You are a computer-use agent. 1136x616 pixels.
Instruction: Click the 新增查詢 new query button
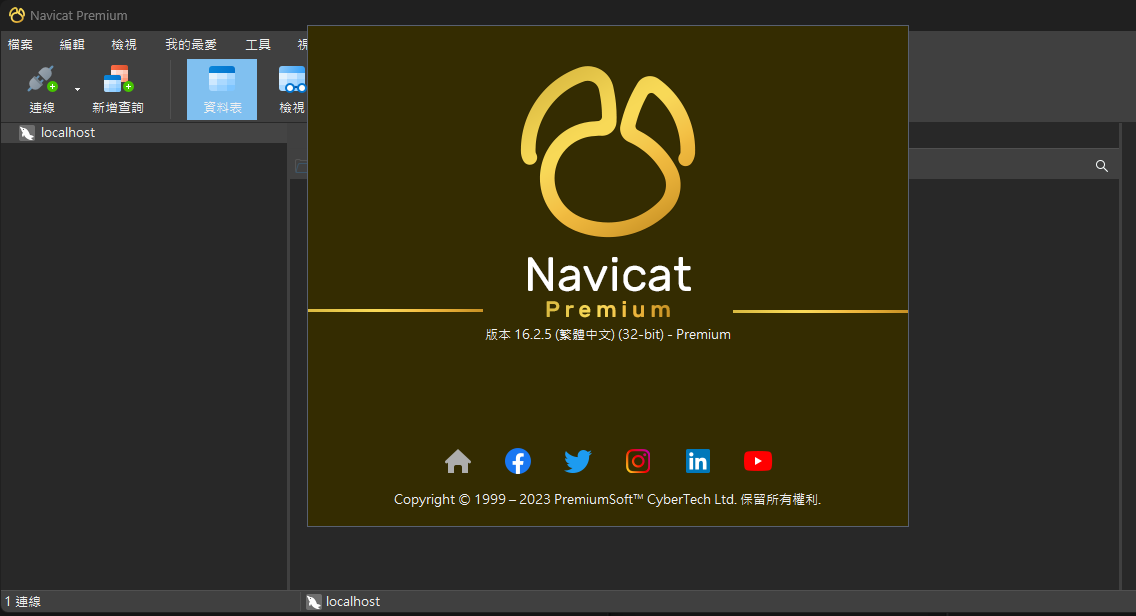coord(118,89)
